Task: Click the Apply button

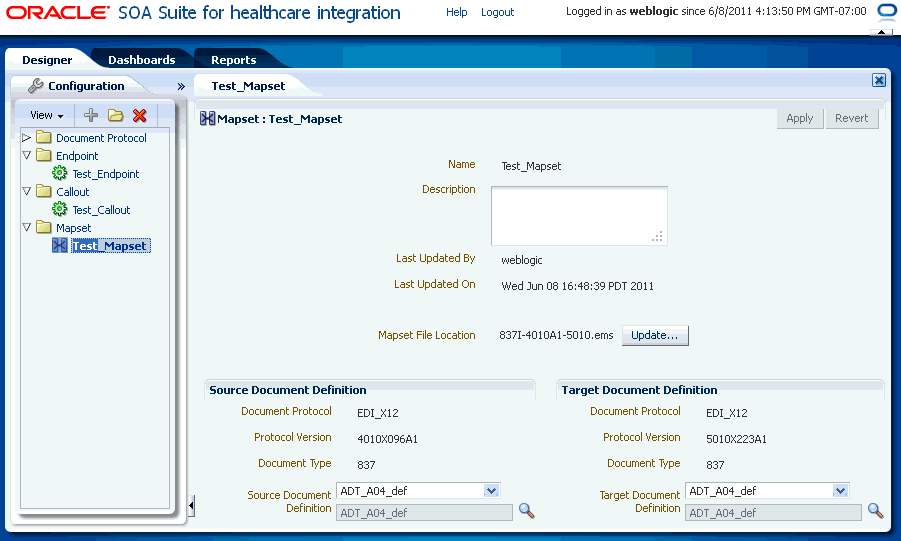Action: point(800,118)
